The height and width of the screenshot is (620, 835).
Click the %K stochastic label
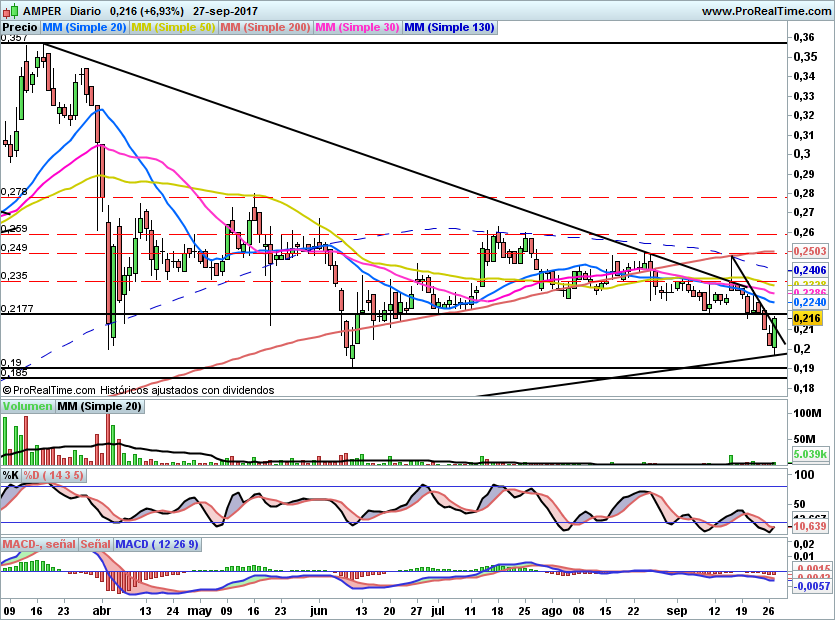point(11,475)
